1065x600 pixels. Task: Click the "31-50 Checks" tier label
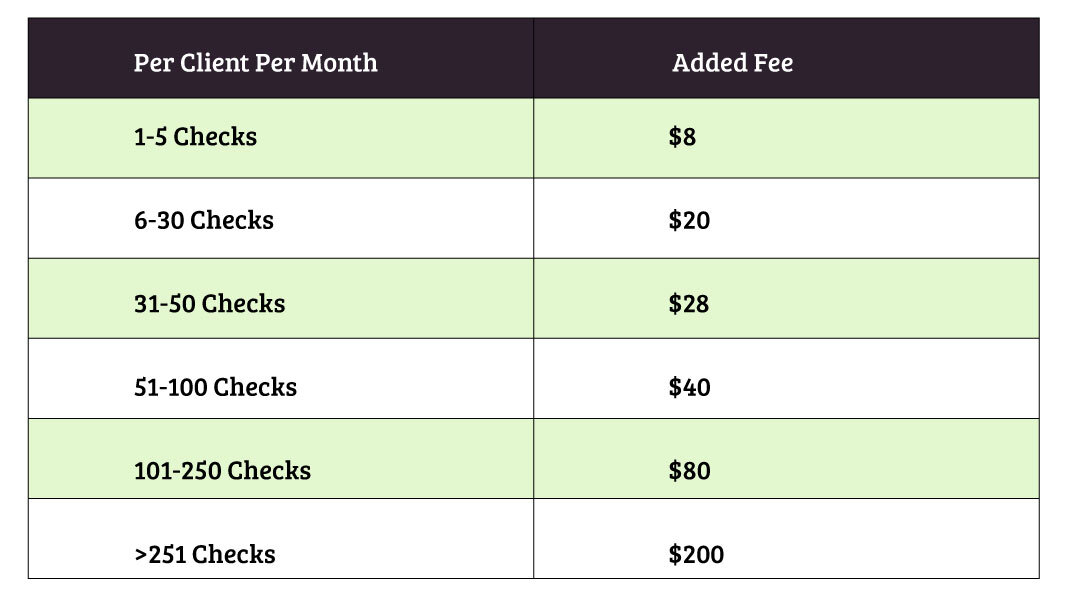[209, 303]
